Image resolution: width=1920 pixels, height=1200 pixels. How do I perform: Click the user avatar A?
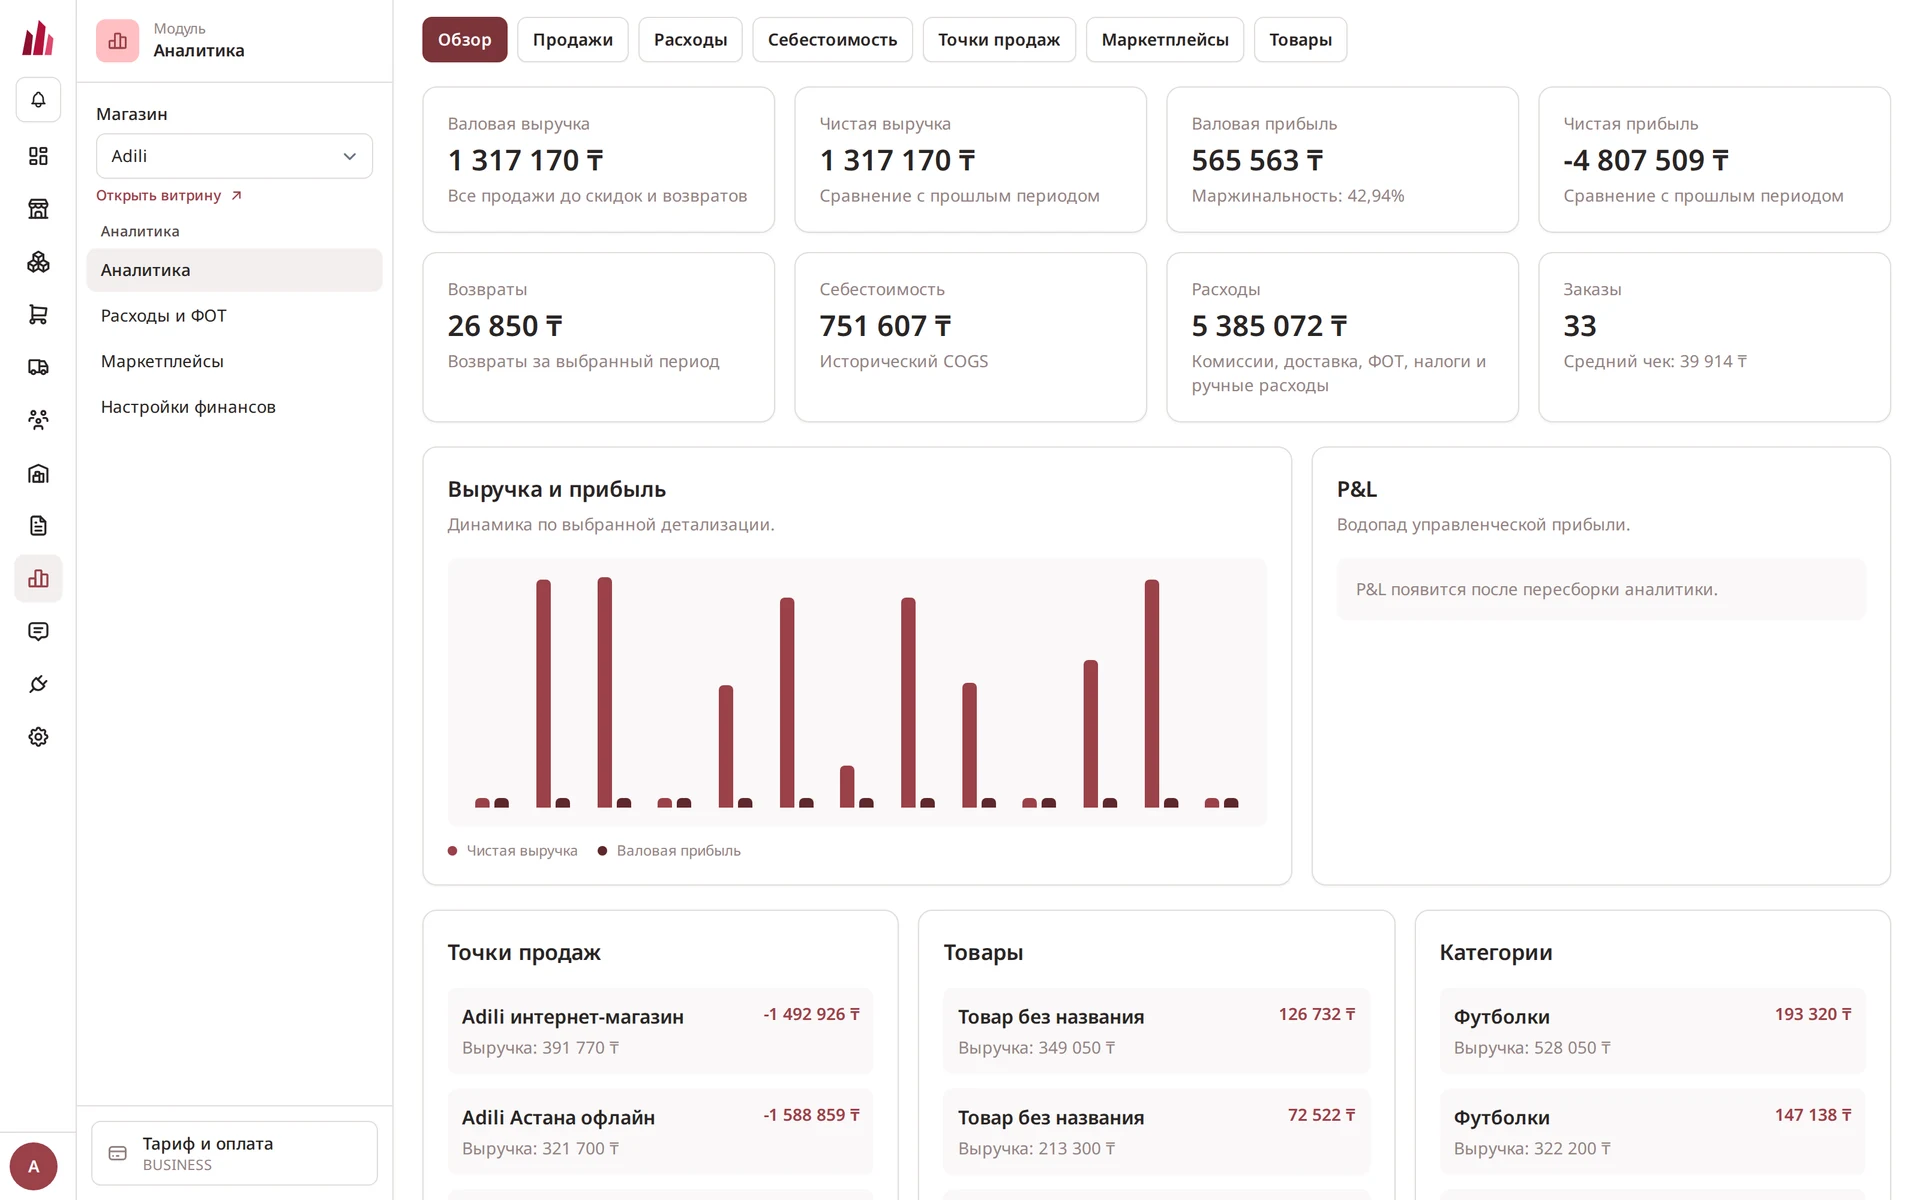coord(33,1166)
